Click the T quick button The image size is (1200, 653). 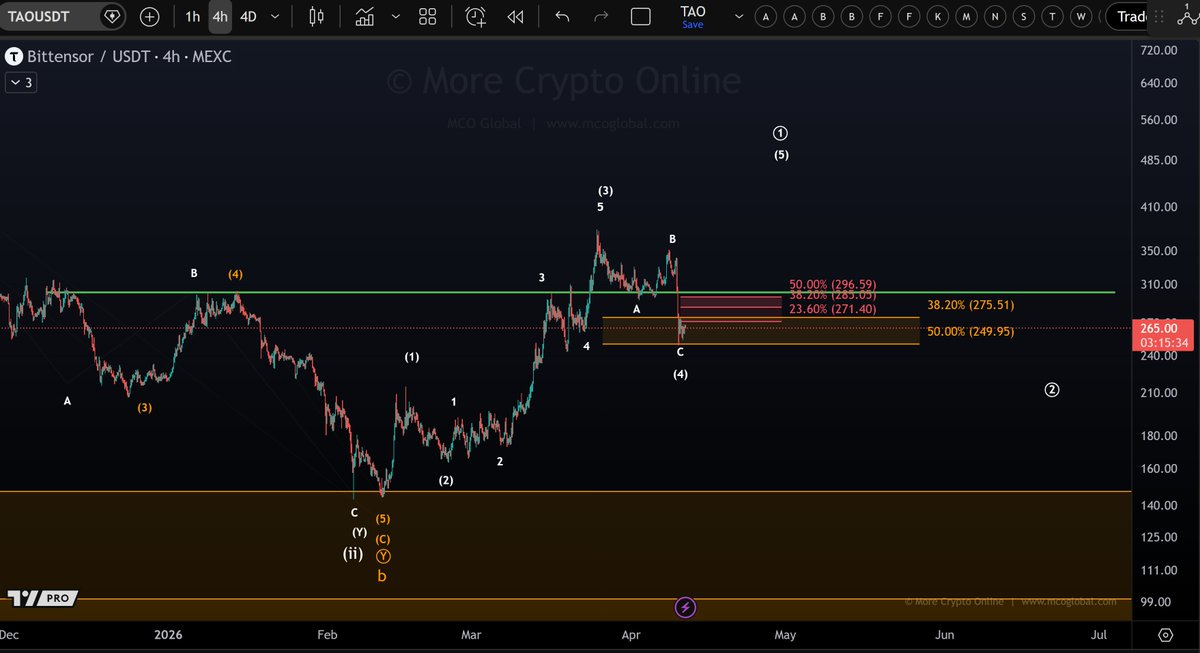[x=1051, y=17]
